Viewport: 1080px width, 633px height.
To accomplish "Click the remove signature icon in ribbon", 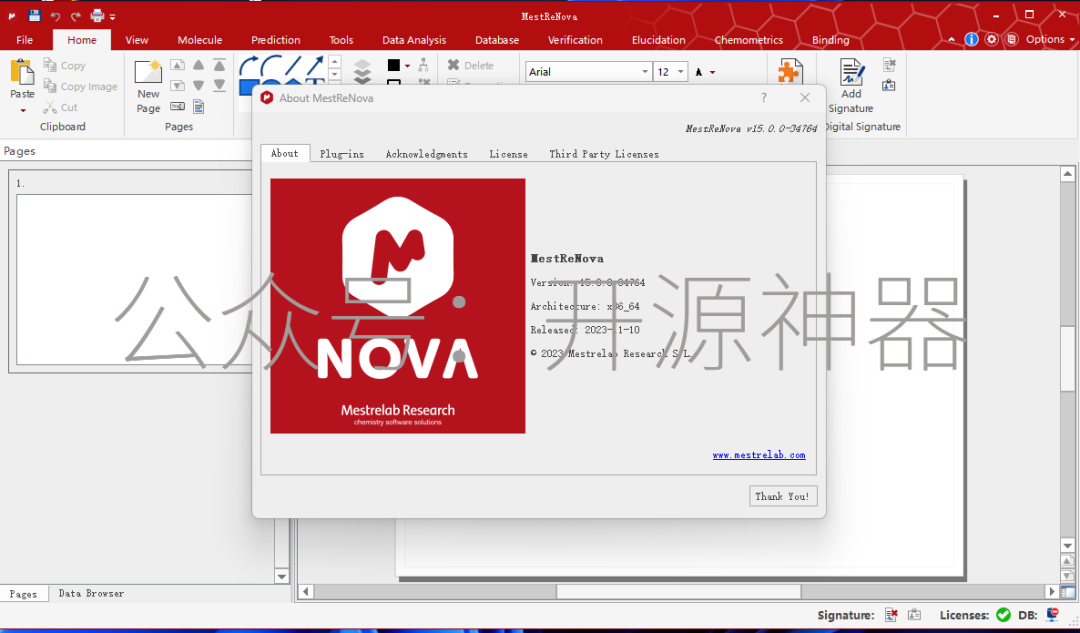I will click(889, 65).
